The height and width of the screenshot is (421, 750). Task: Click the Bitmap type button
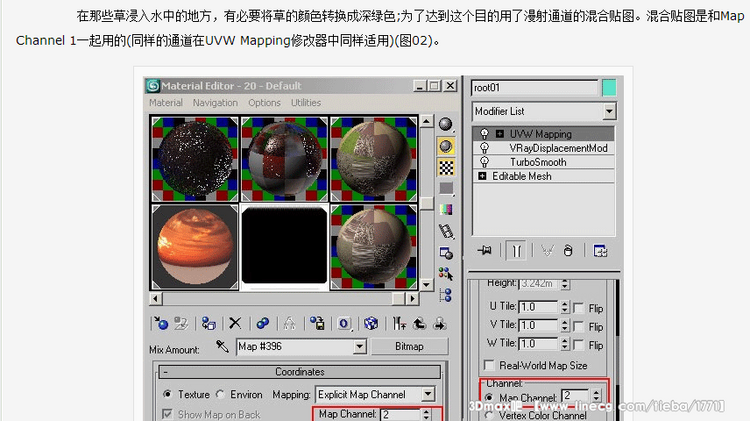point(408,347)
